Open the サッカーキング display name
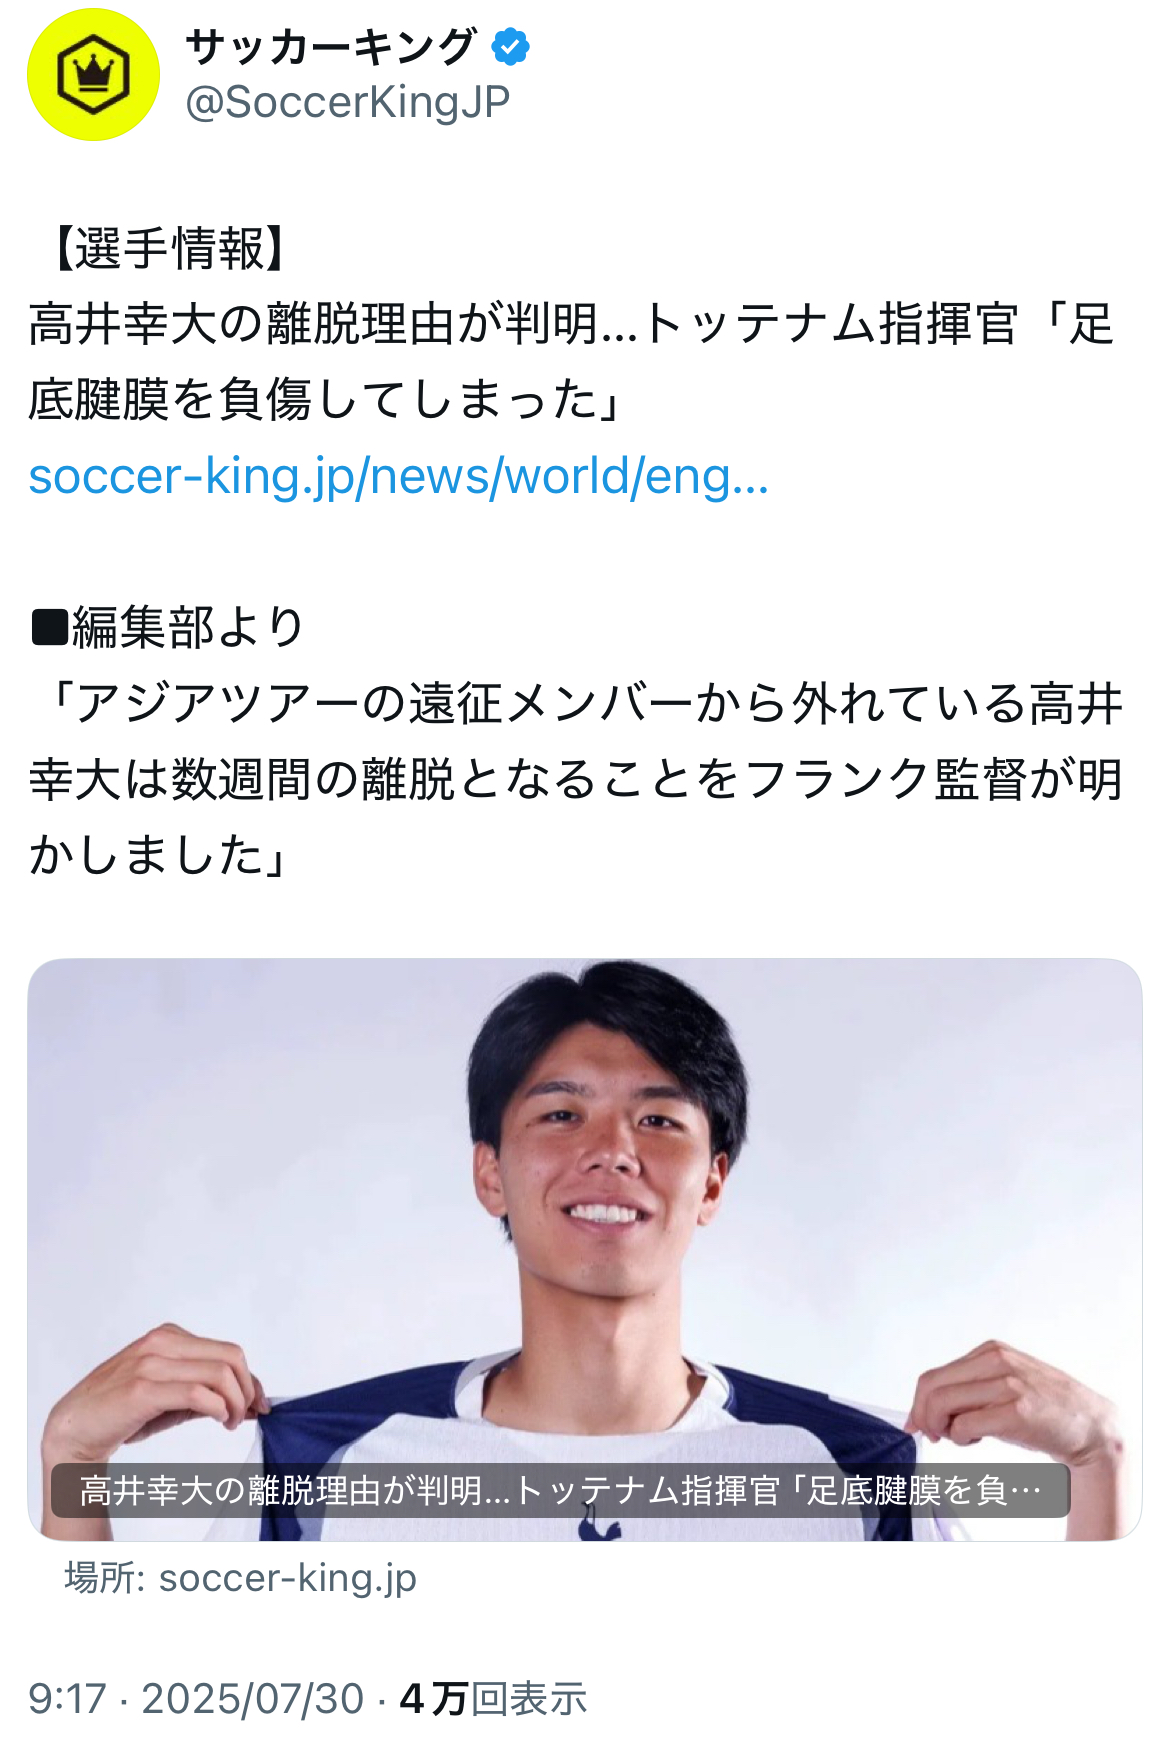The image size is (1170, 1759). 331,47
